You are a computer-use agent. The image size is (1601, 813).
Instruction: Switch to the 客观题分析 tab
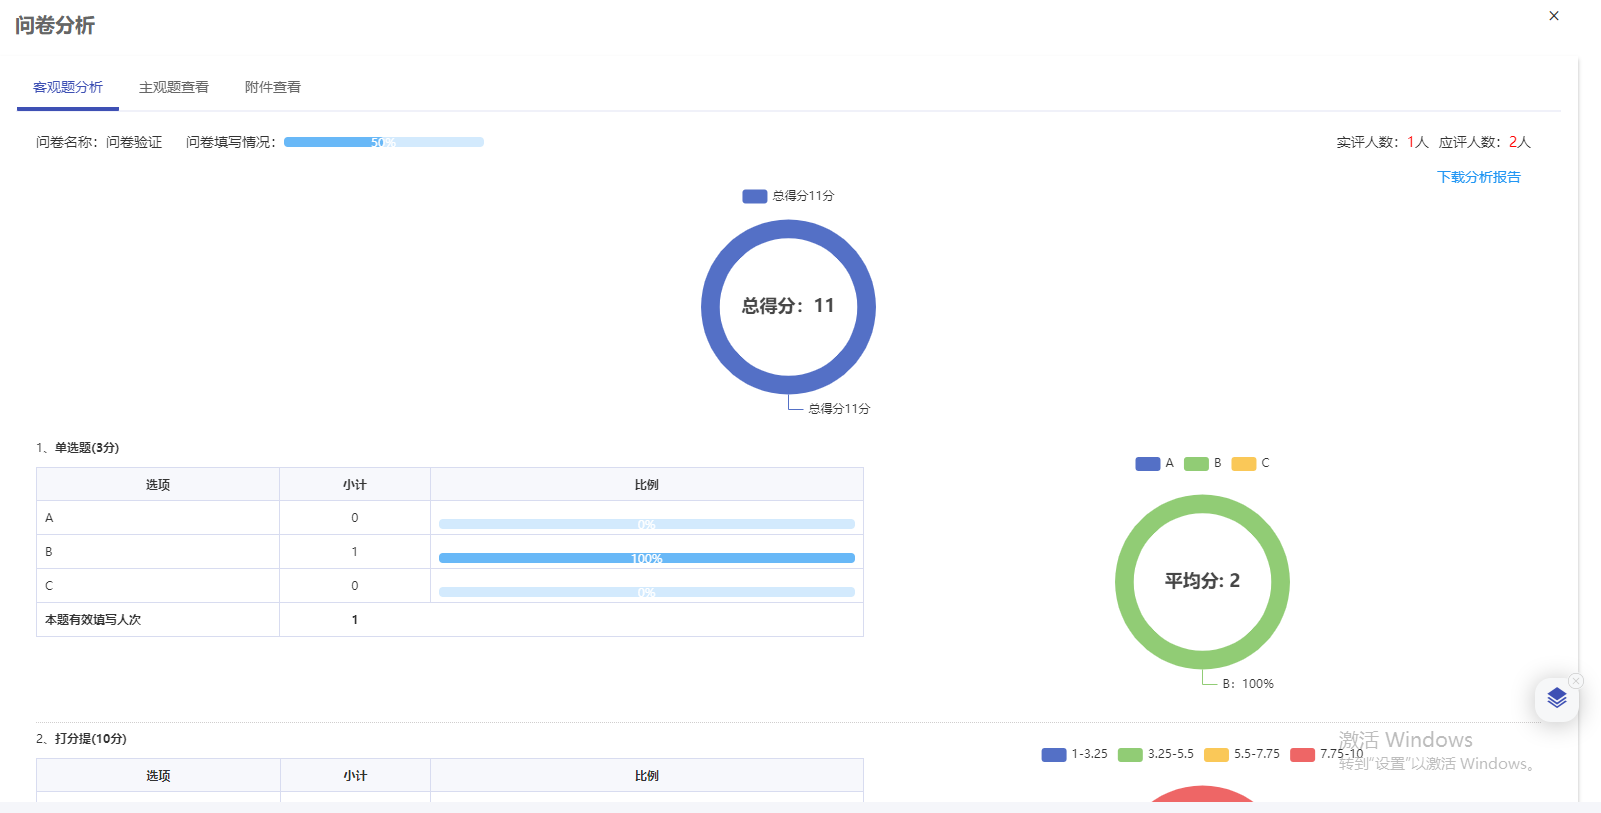[68, 88]
